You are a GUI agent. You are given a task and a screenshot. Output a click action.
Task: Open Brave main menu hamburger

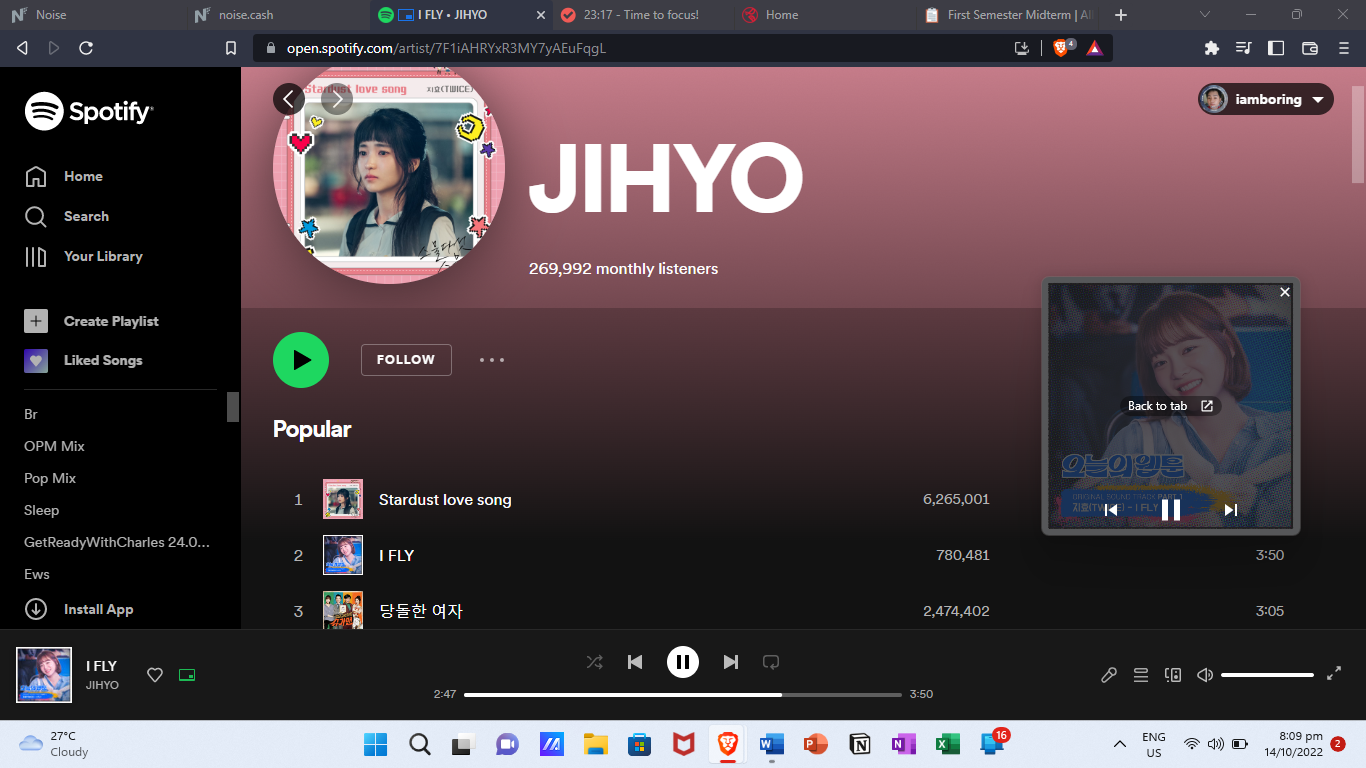(1343, 48)
